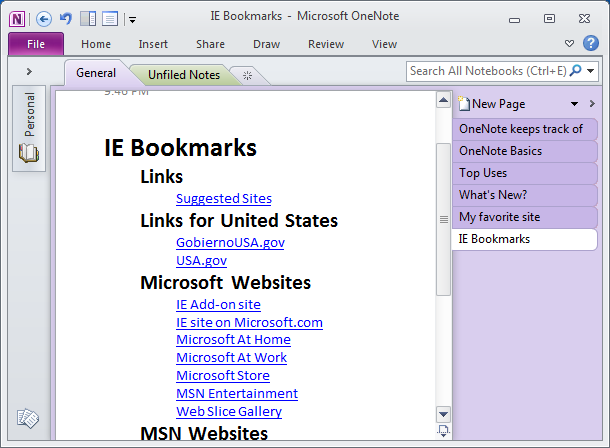This screenshot has height=448, width=610.
Task: Open the IE Add-on site link
Action: (218, 304)
